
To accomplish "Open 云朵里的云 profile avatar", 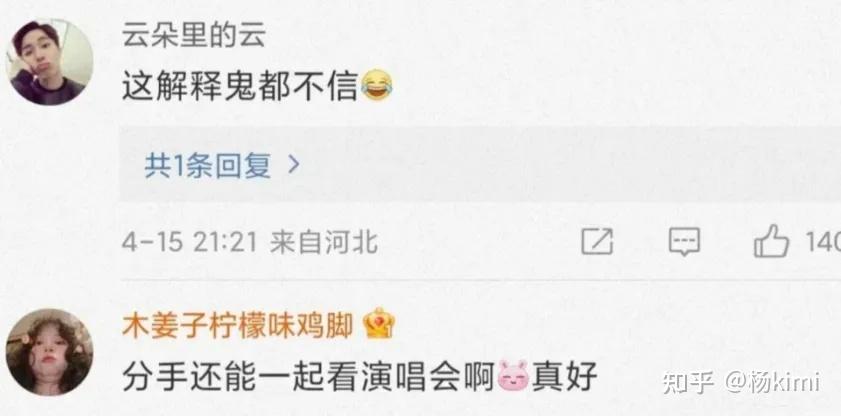I will pyautogui.click(x=49, y=62).
